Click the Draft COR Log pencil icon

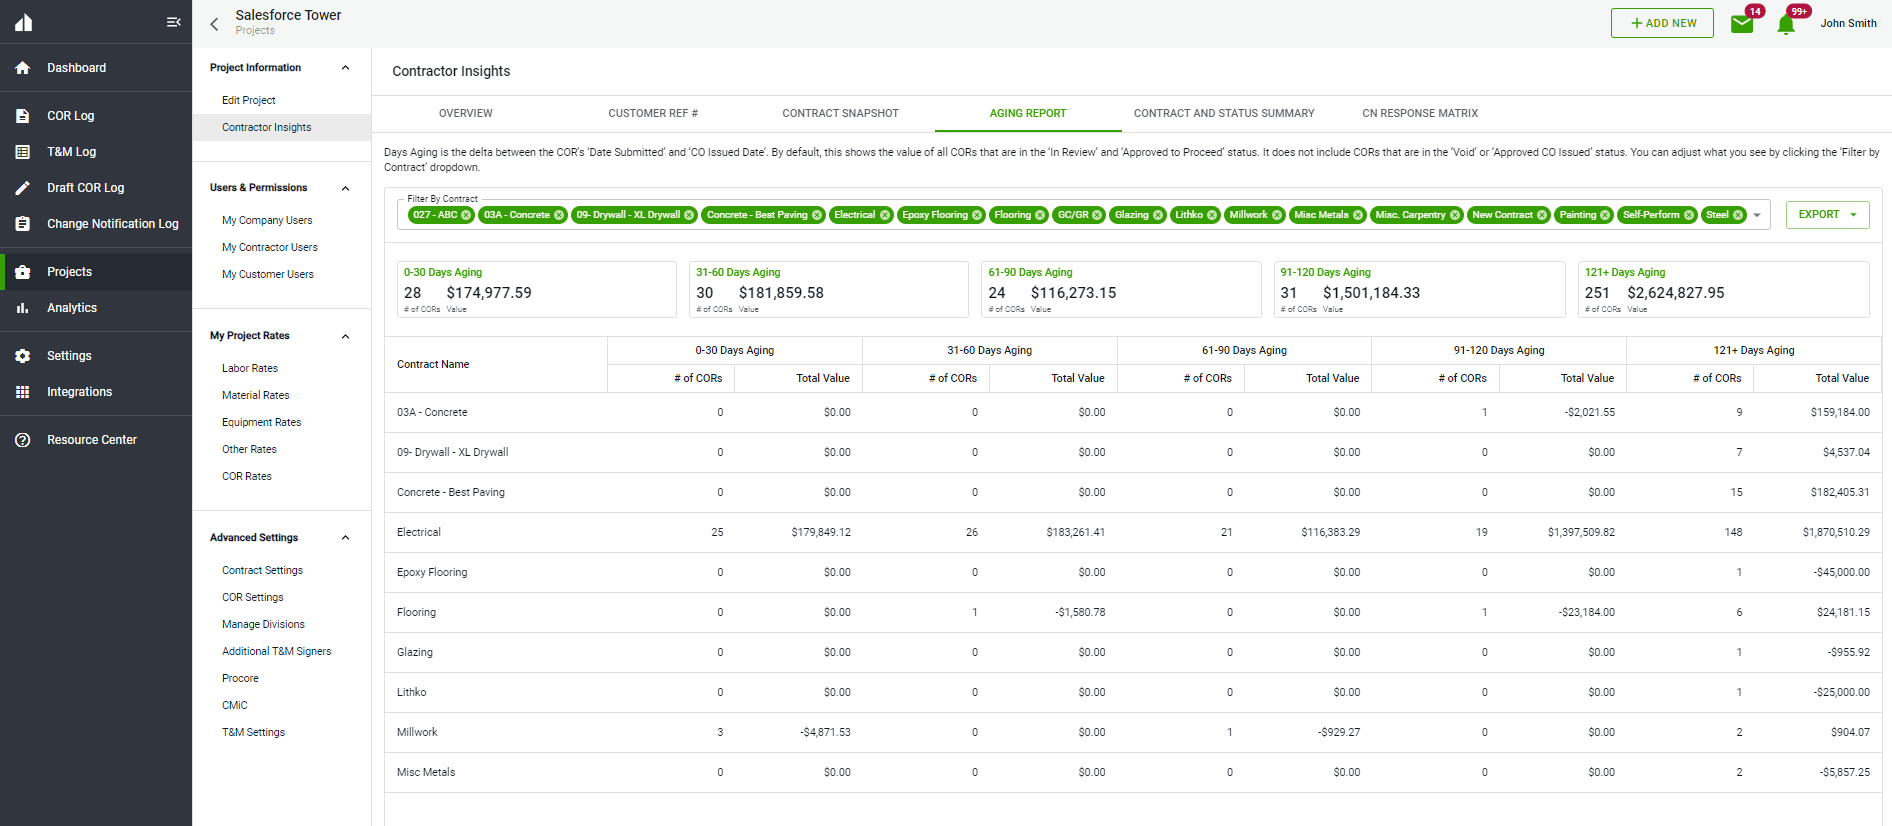point(23,188)
